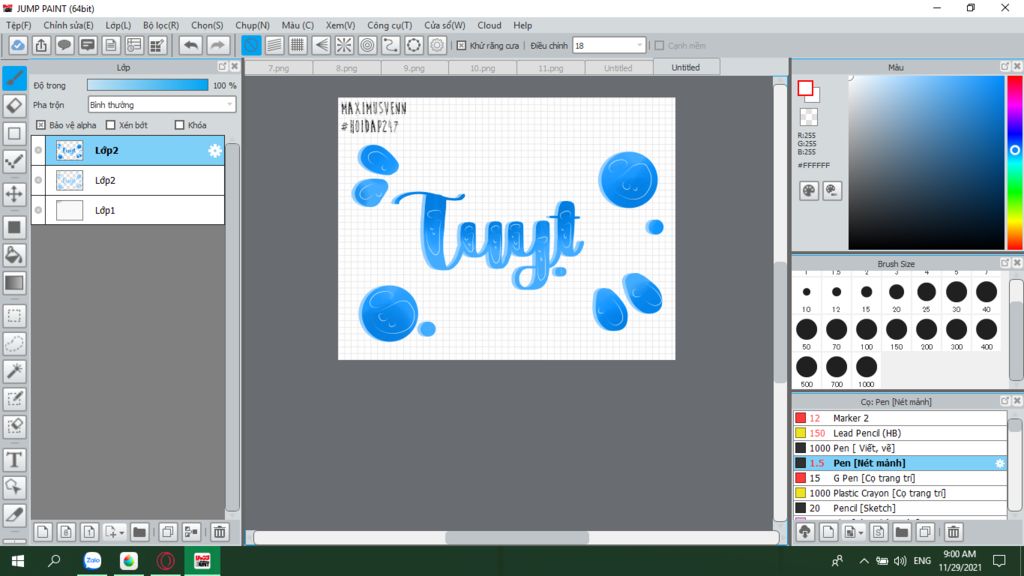
Task: Select the rectangular selection tool
Action: (x=14, y=316)
